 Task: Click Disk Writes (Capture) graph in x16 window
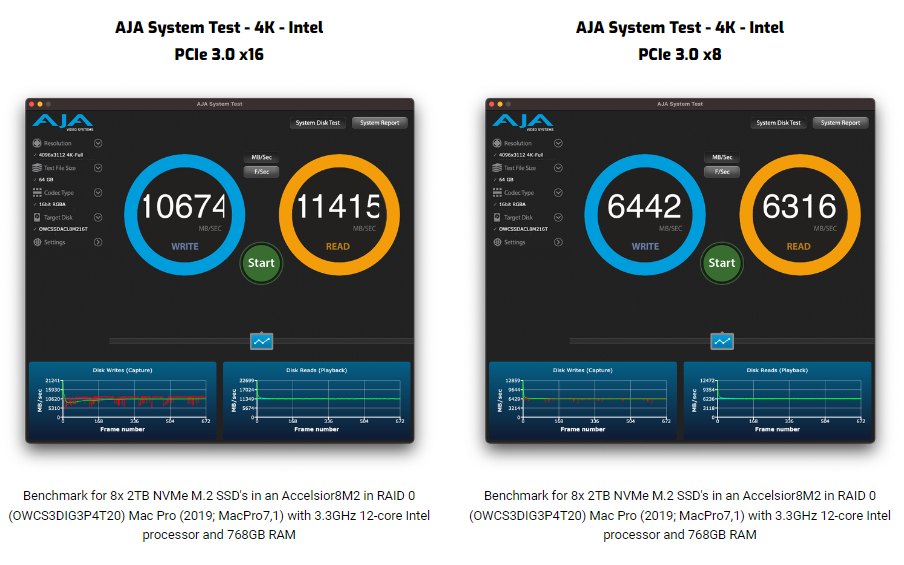pos(123,401)
